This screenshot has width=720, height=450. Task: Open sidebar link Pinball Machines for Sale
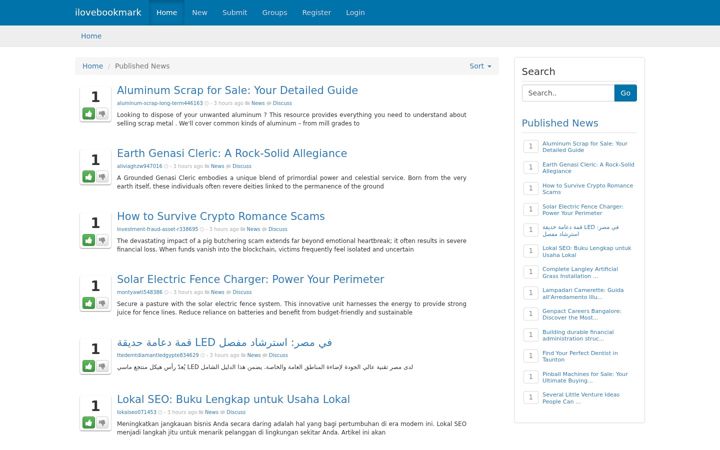[585, 377]
